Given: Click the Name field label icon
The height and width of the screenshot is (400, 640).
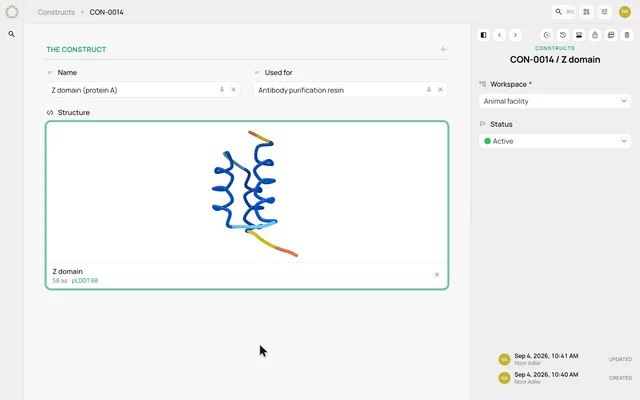Looking at the screenshot, I should (x=50, y=73).
